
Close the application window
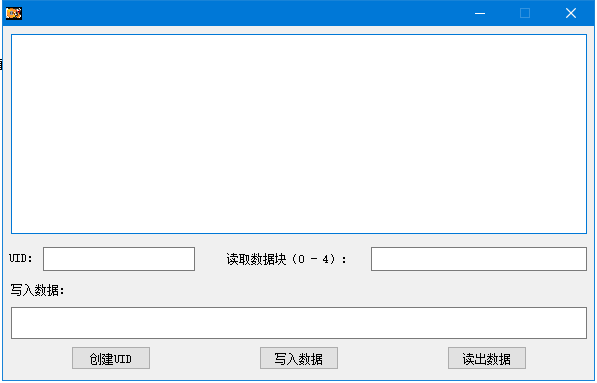pyautogui.click(x=571, y=13)
